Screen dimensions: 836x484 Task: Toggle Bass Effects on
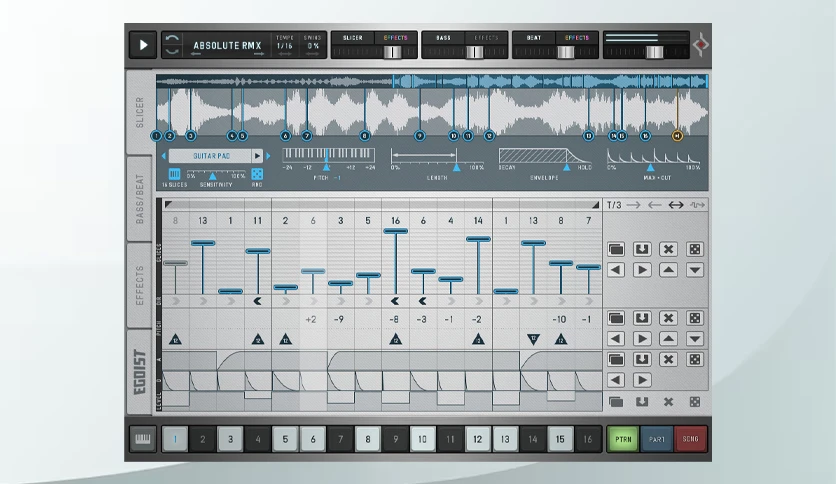tap(486, 38)
